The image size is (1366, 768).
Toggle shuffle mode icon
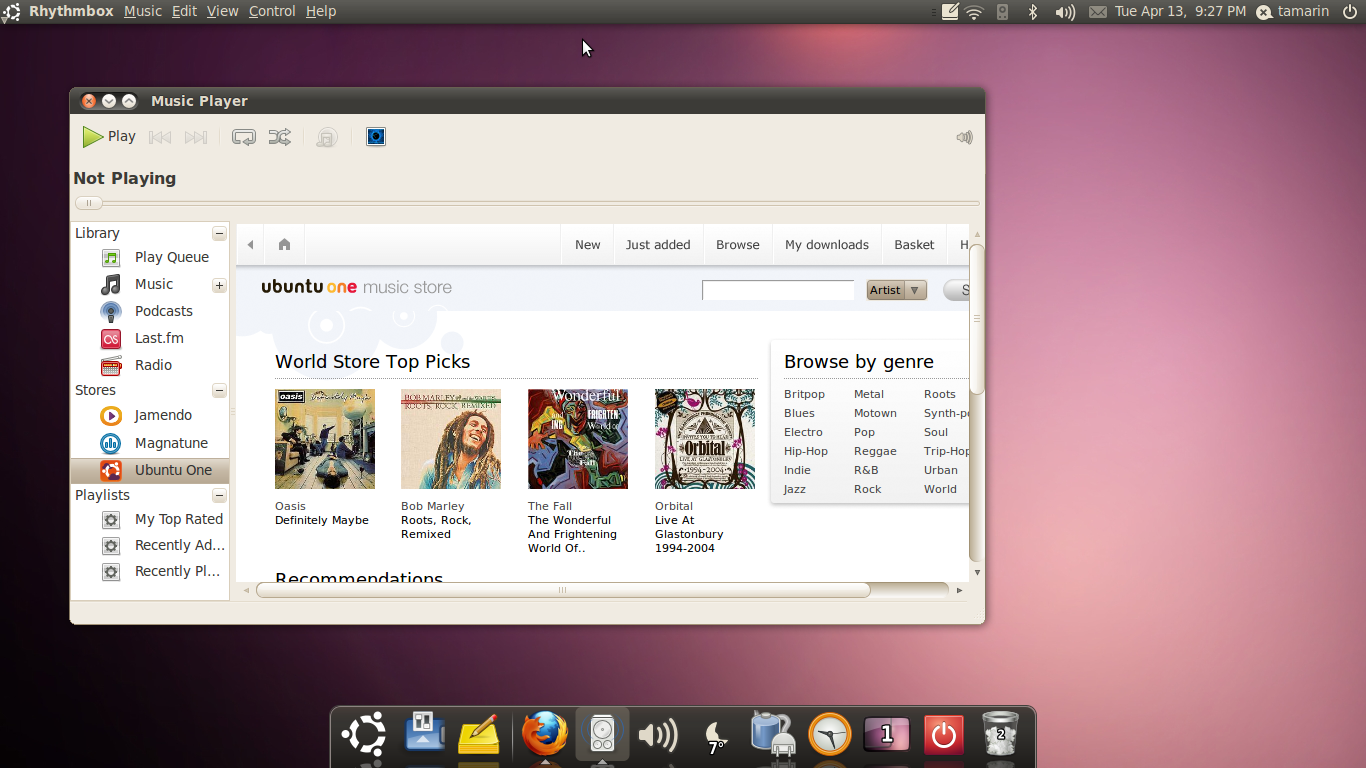280,137
